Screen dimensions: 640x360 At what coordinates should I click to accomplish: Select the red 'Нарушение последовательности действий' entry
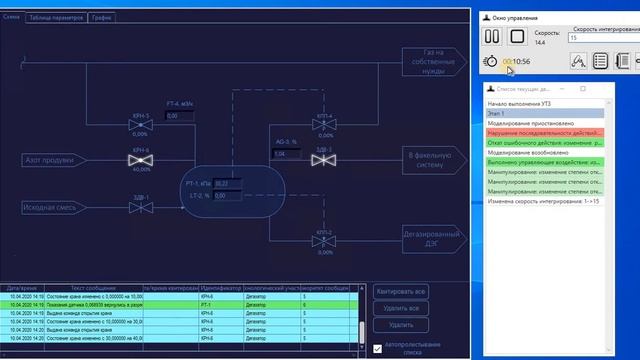[545, 133]
